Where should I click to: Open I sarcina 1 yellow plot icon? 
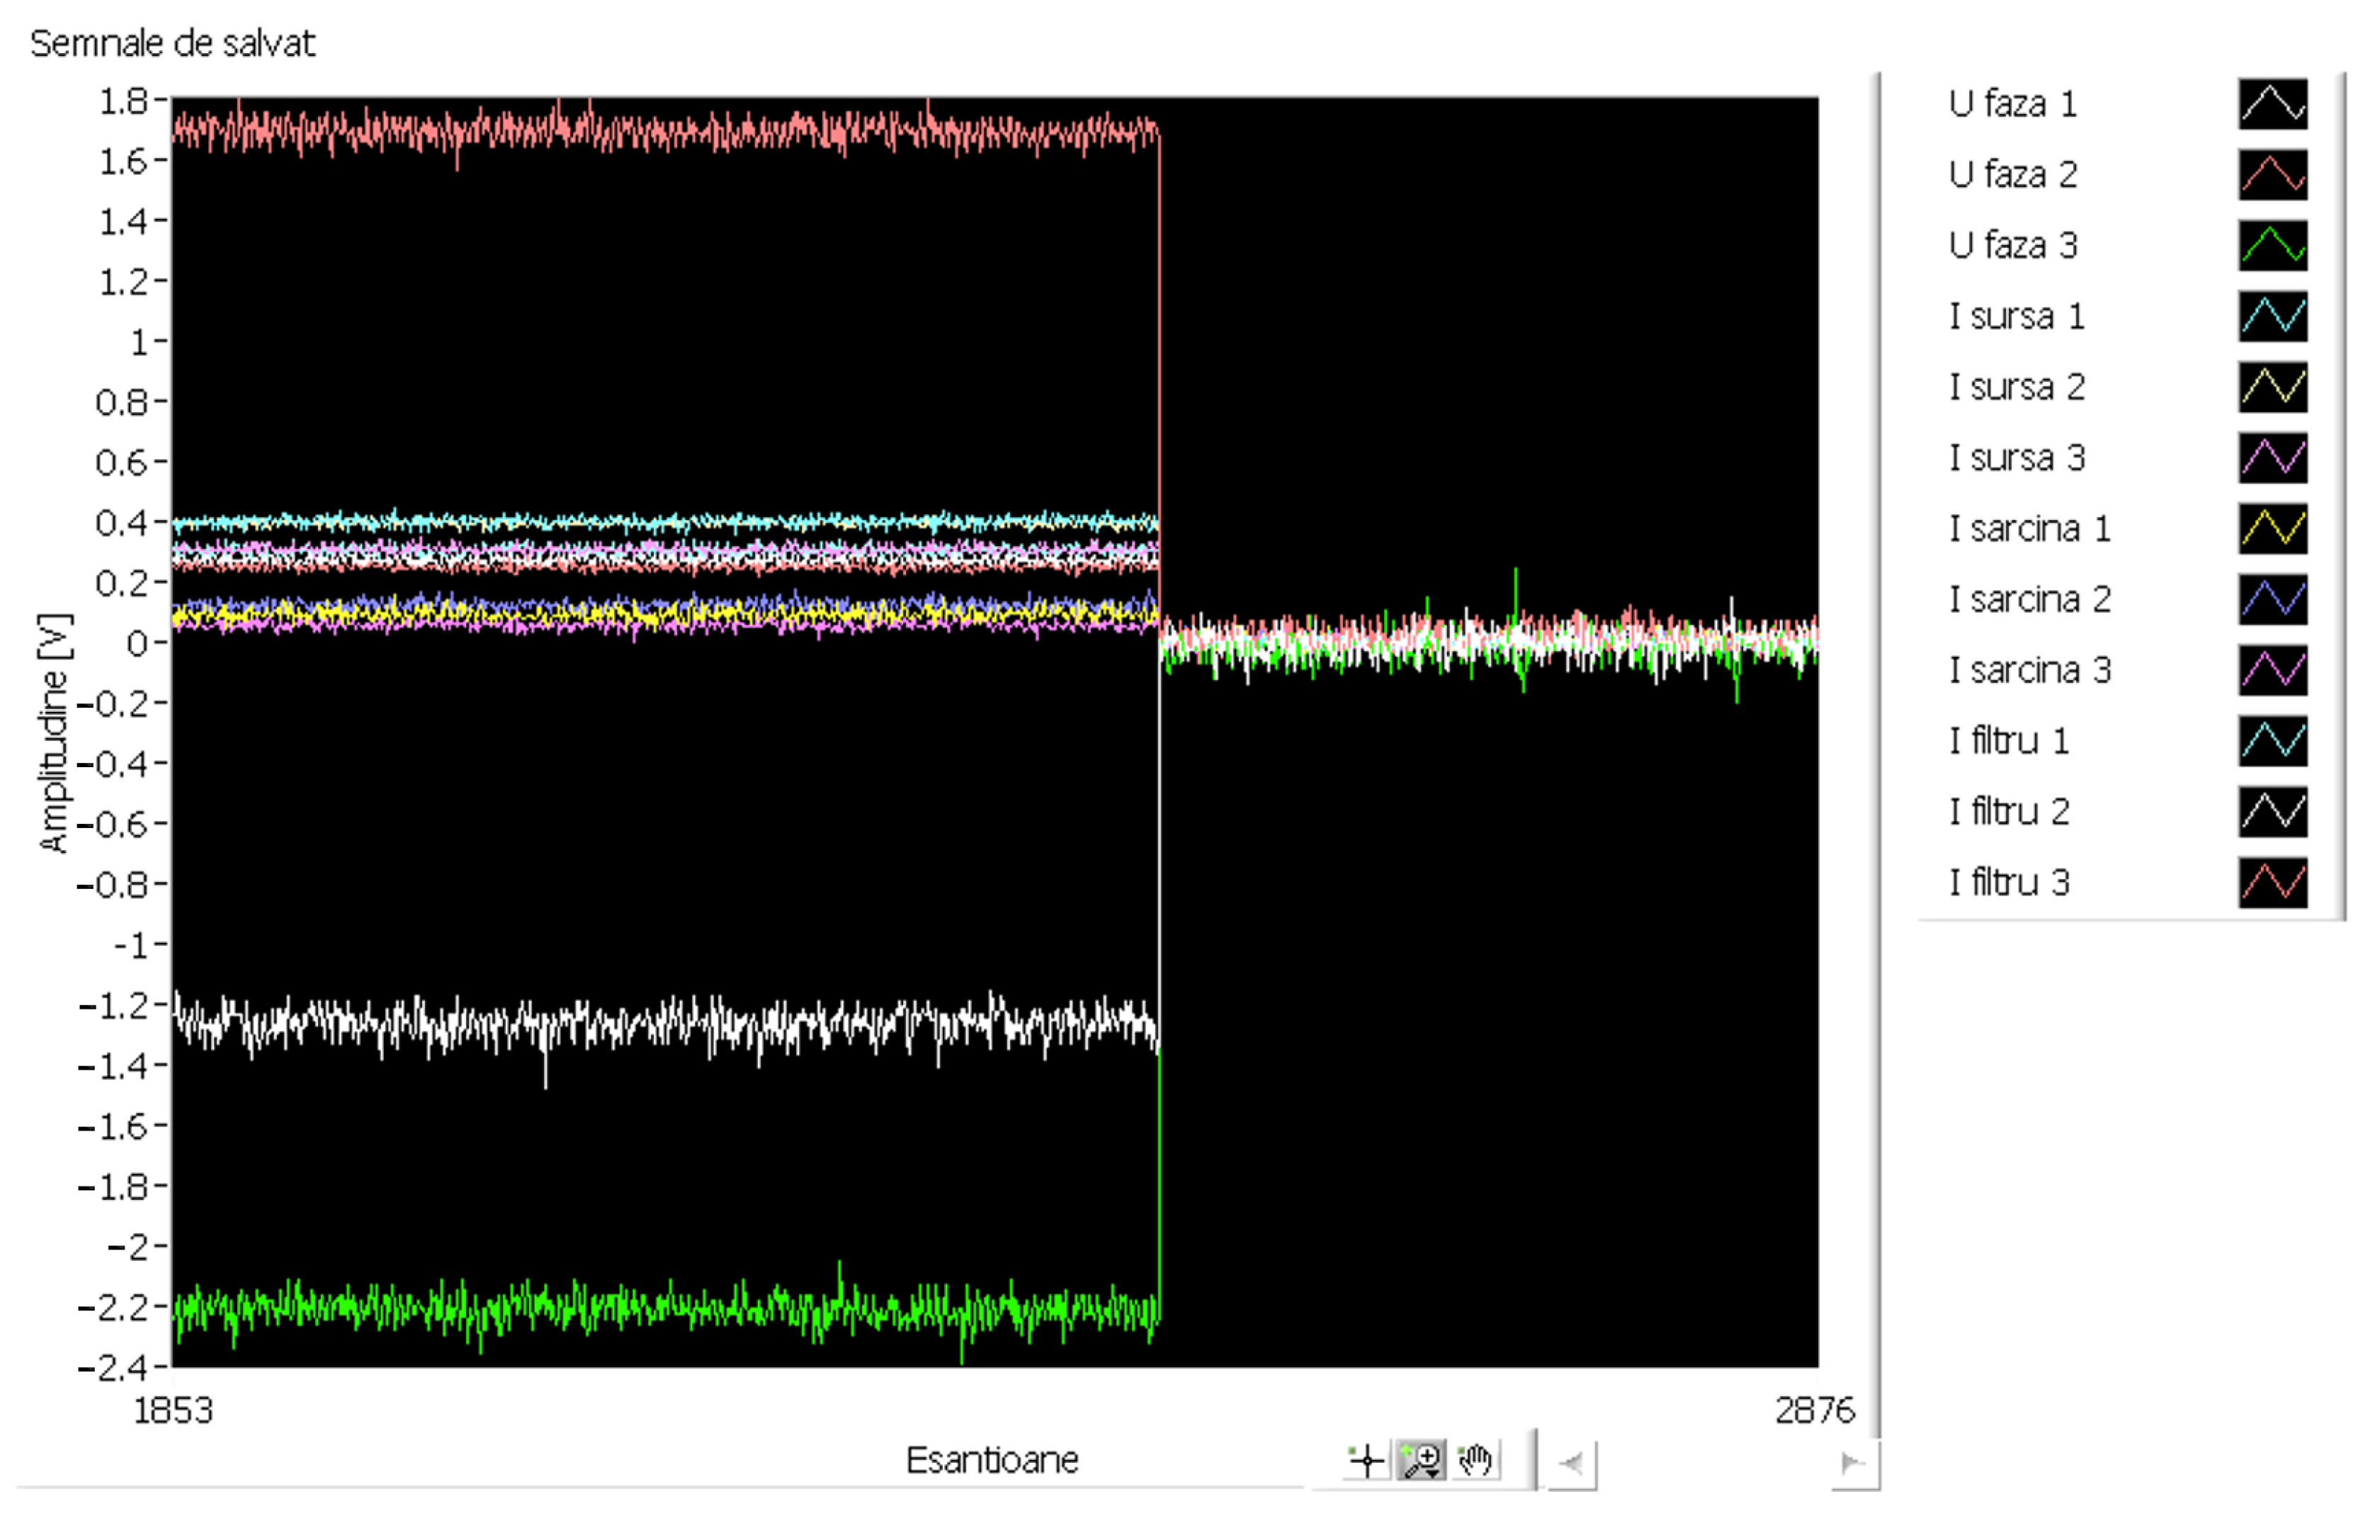coord(2272,529)
